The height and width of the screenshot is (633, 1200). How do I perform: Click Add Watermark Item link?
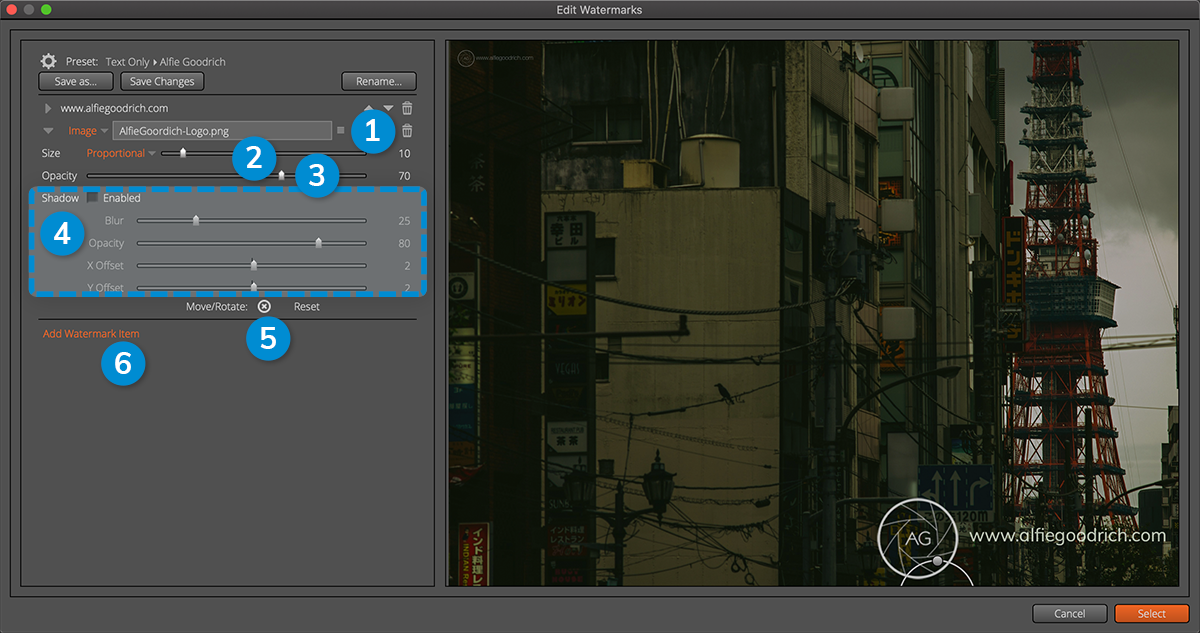point(91,334)
